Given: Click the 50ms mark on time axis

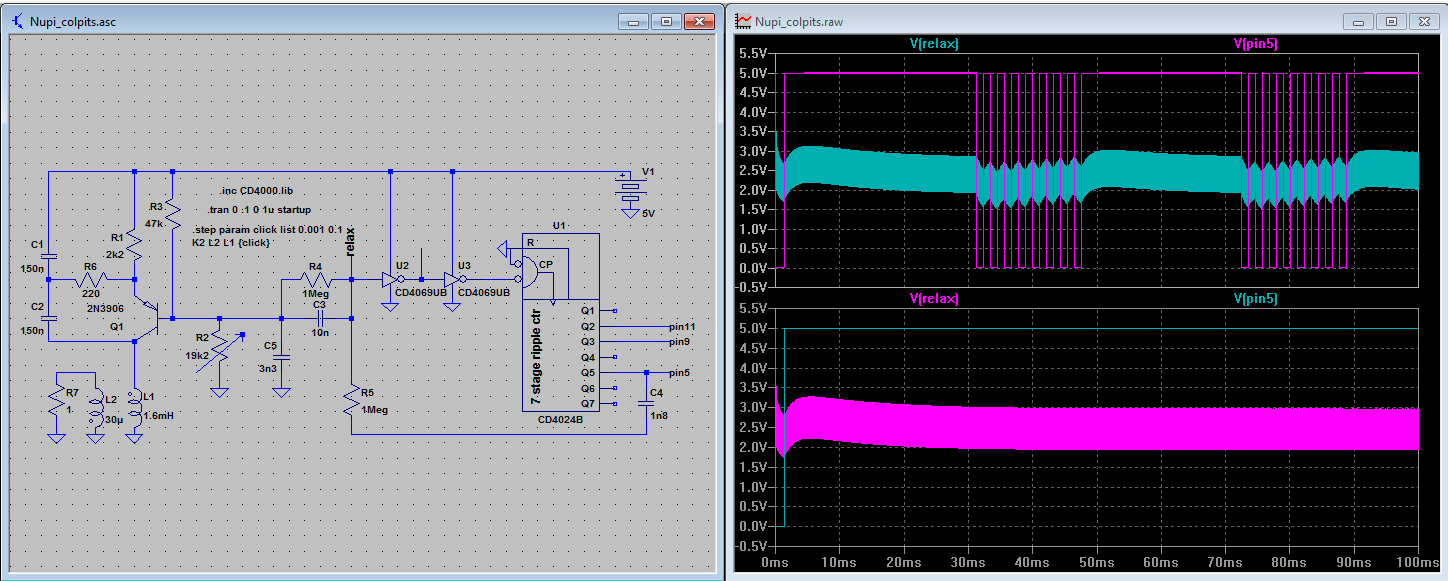Looking at the screenshot, I should point(1097,564).
